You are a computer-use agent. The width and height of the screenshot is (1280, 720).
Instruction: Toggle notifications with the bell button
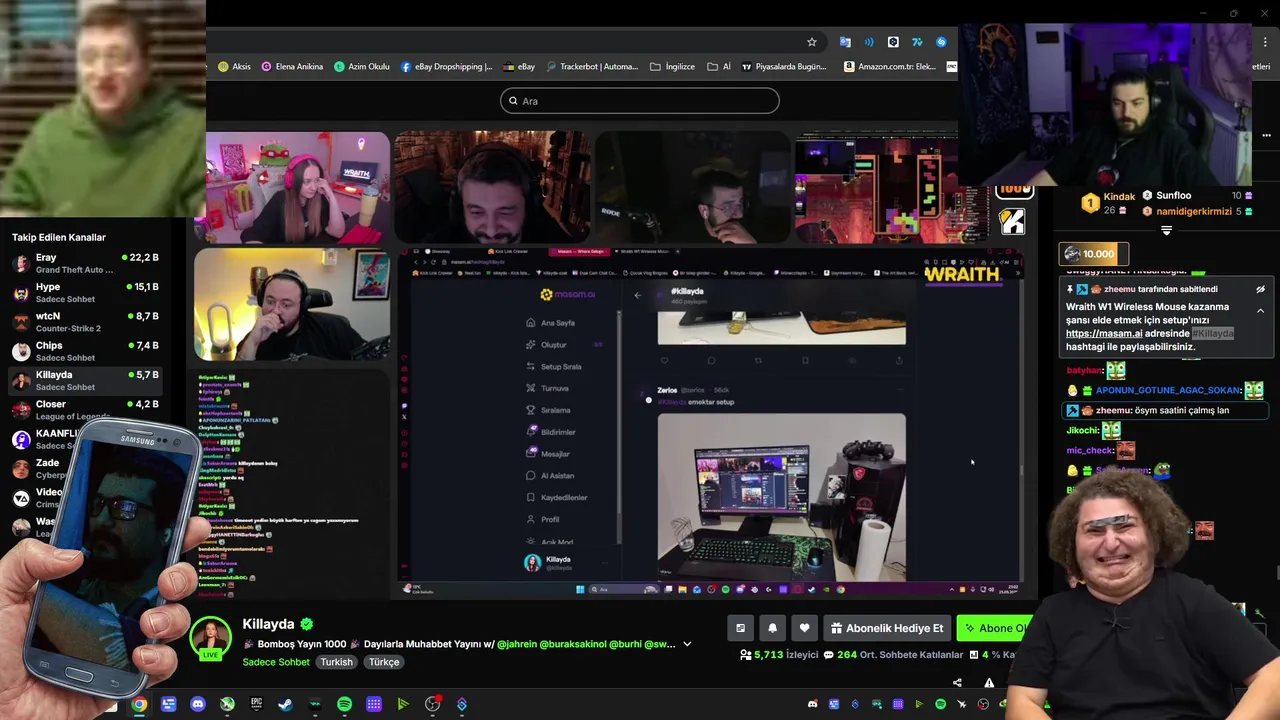click(772, 628)
